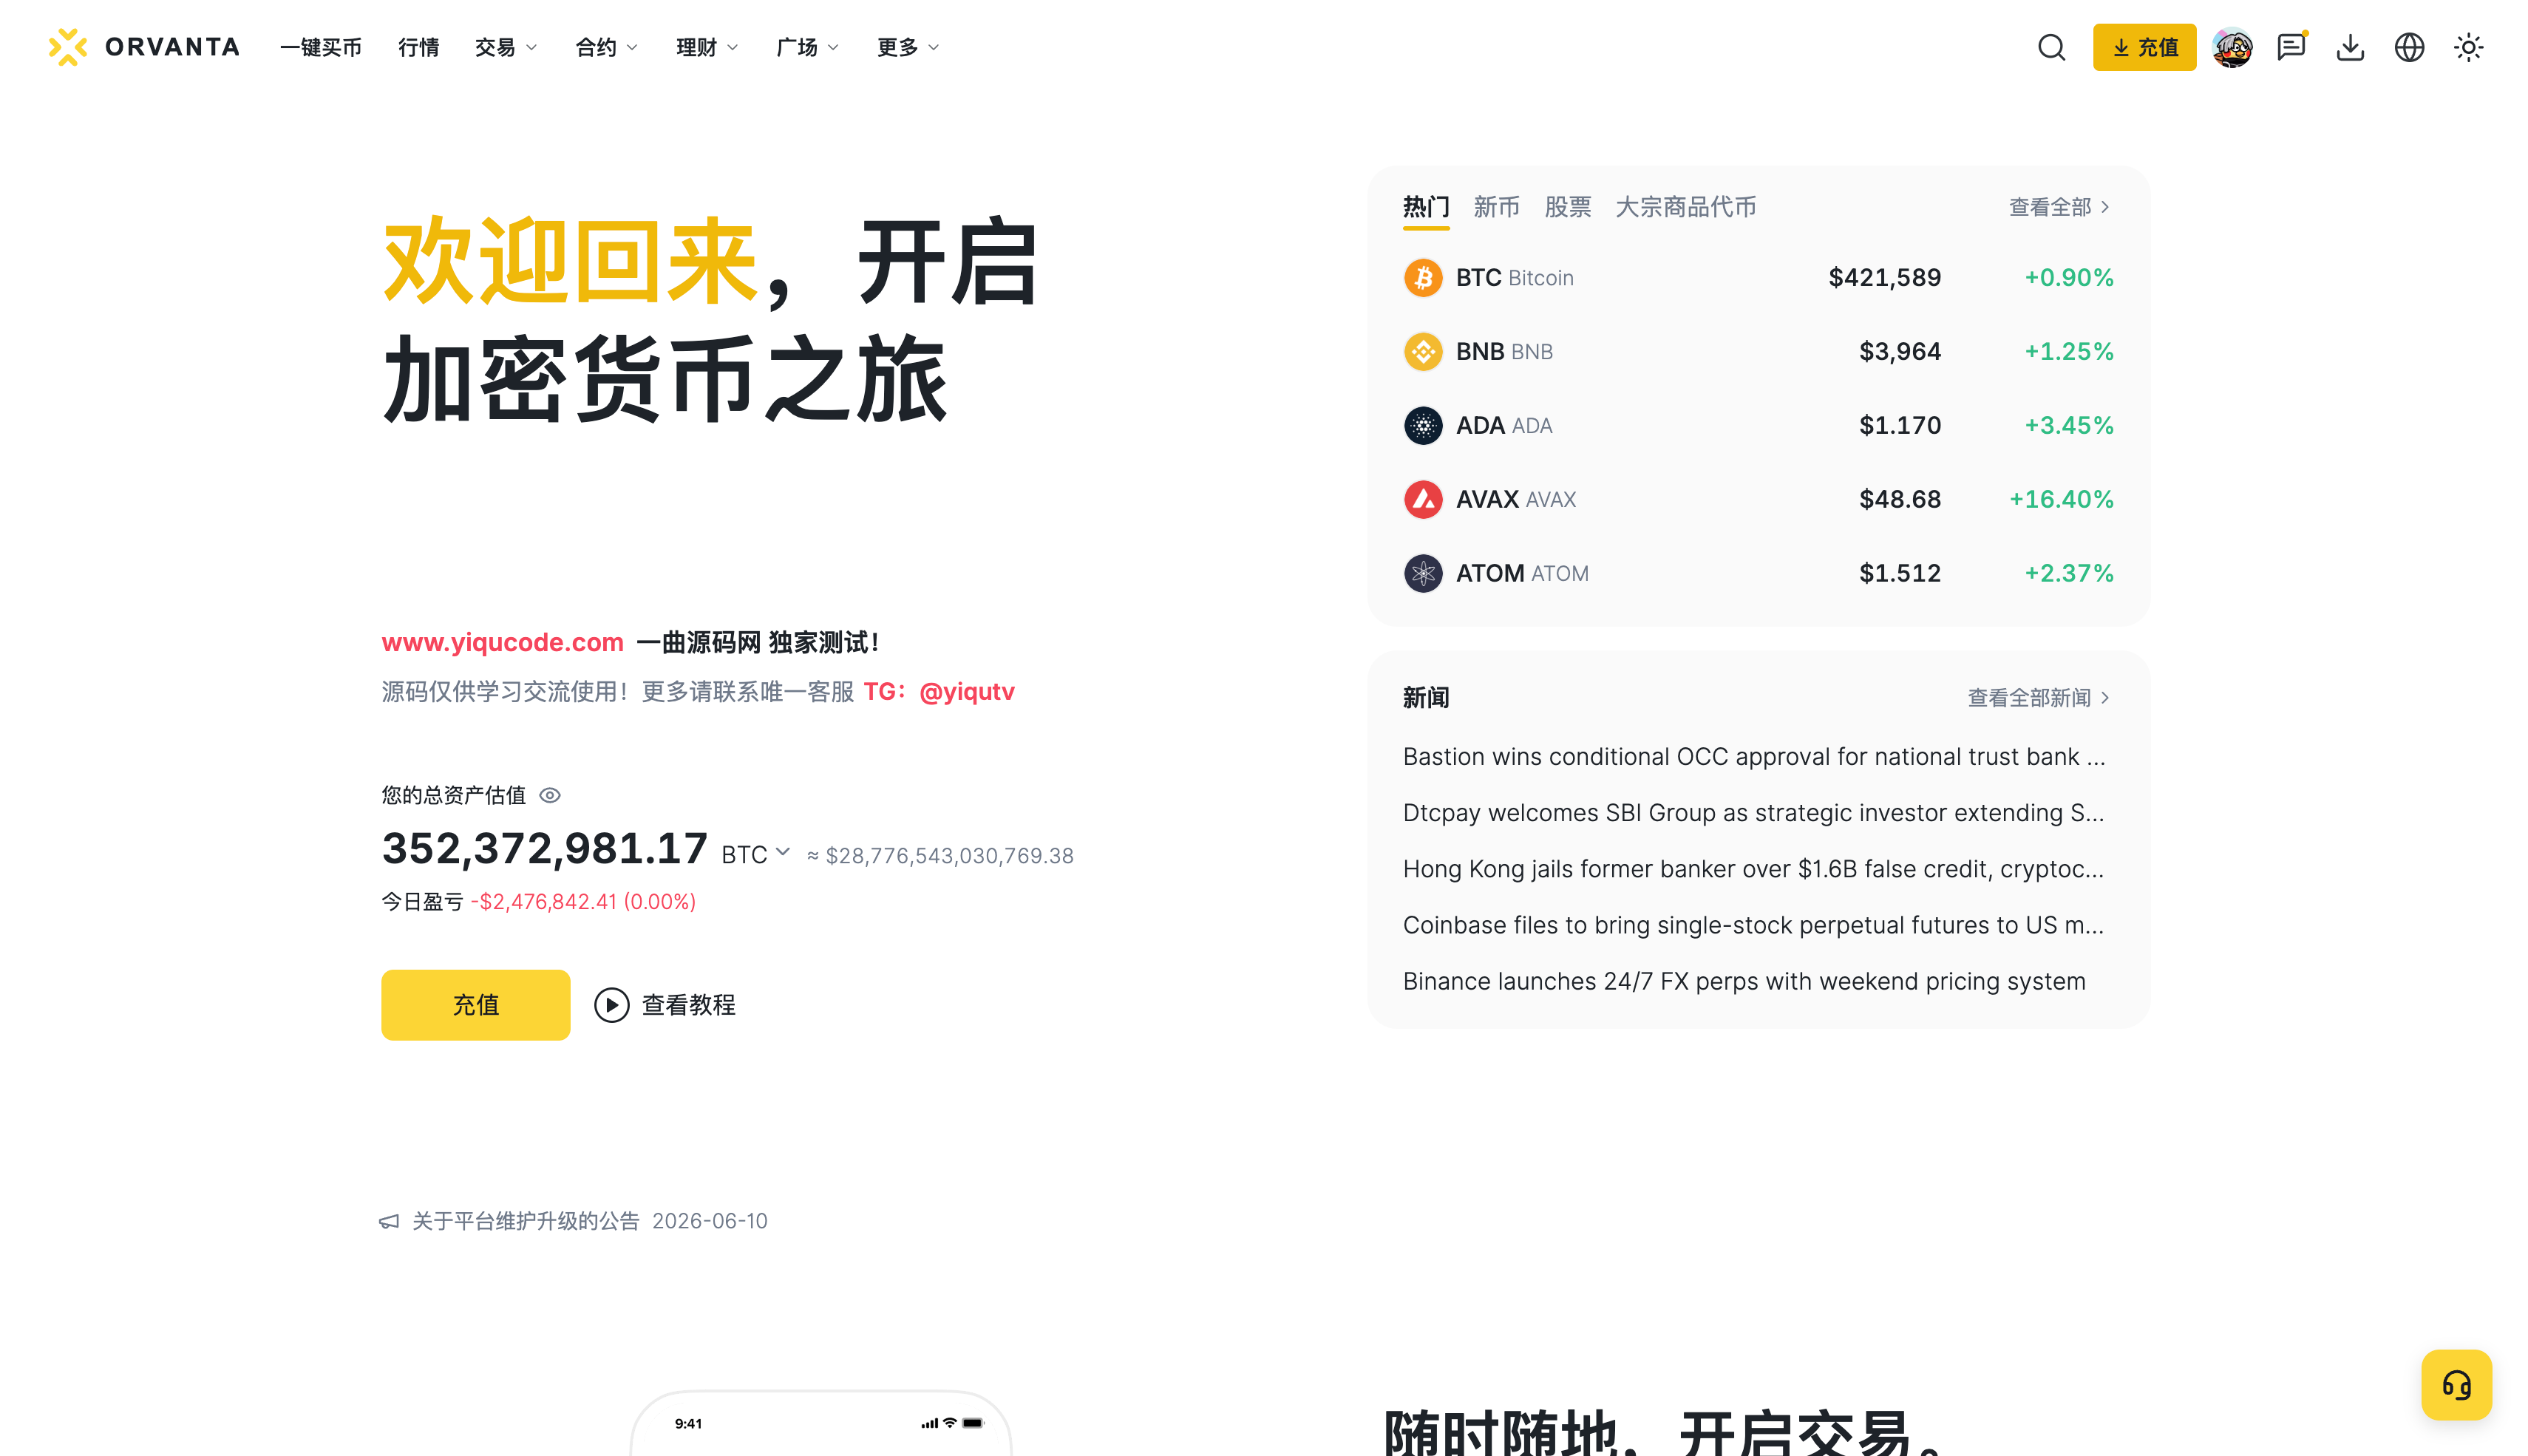The height and width of the screenshot is (1456, 2528).
Task: Click the large yellow 充值 button
Action: click(476, 1005)
